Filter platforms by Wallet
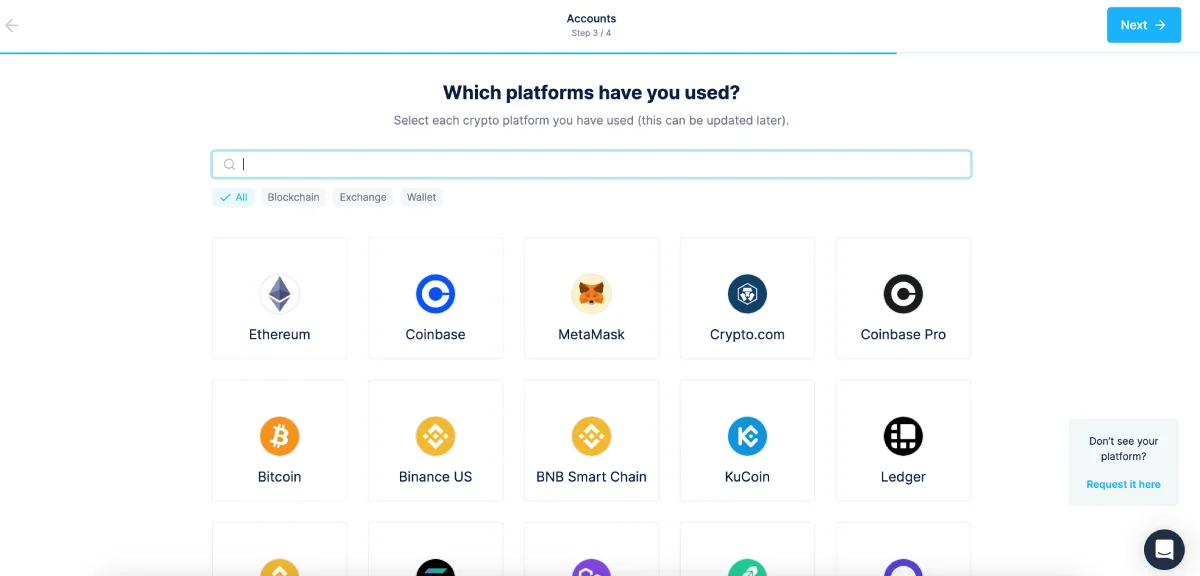Viewport: 1200px width, 576px height. pos(421,197)
